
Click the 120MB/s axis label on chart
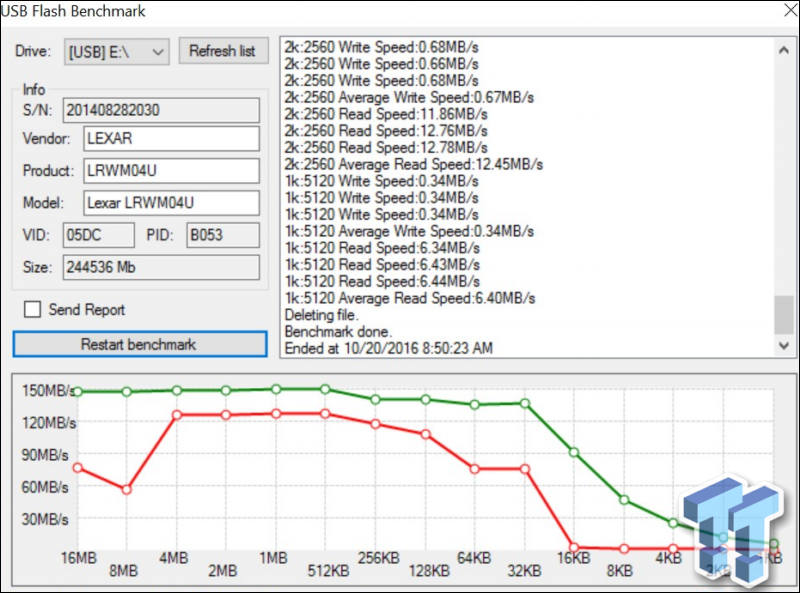(x=49, y=423)
